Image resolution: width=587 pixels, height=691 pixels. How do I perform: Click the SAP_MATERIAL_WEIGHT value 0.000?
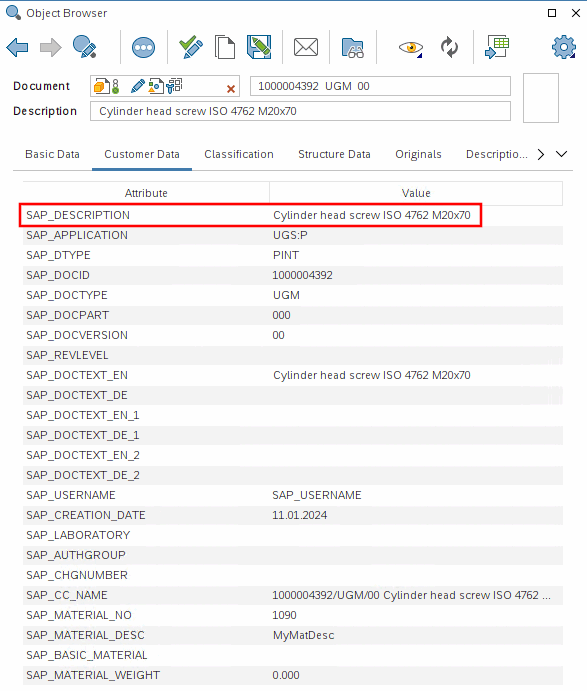click(286, 675)
